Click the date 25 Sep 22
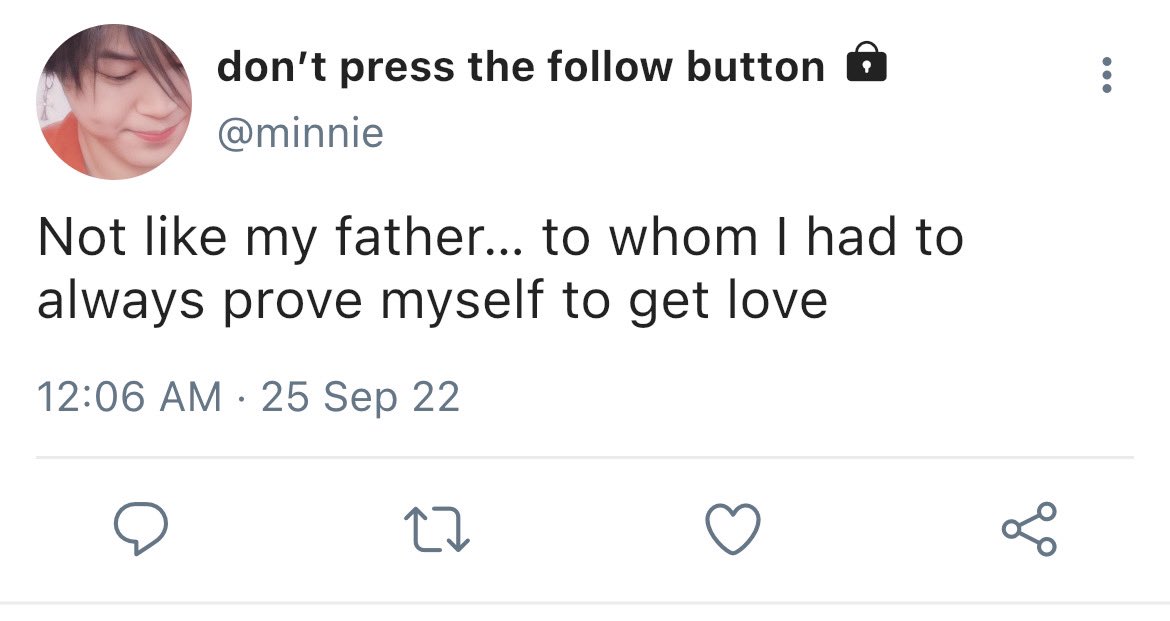Screen dimensions: 1170x621 coord(360,397)
